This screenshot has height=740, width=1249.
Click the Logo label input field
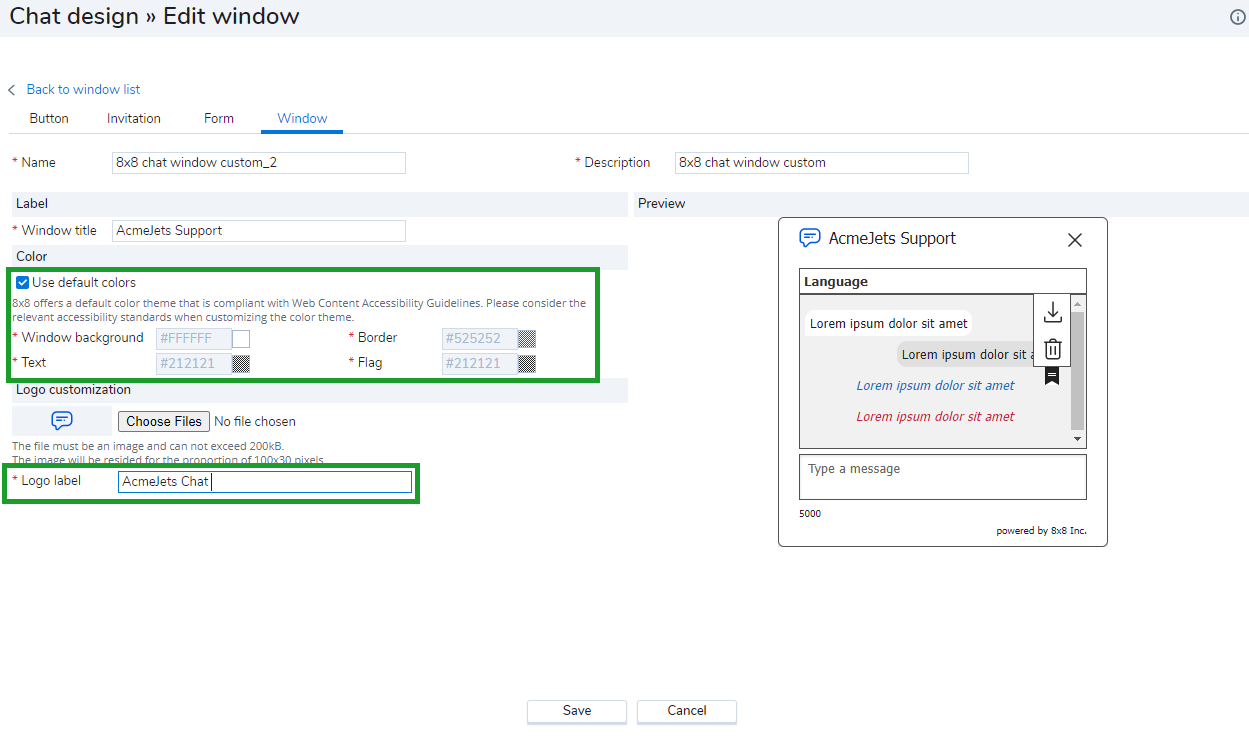coord(265,482)
